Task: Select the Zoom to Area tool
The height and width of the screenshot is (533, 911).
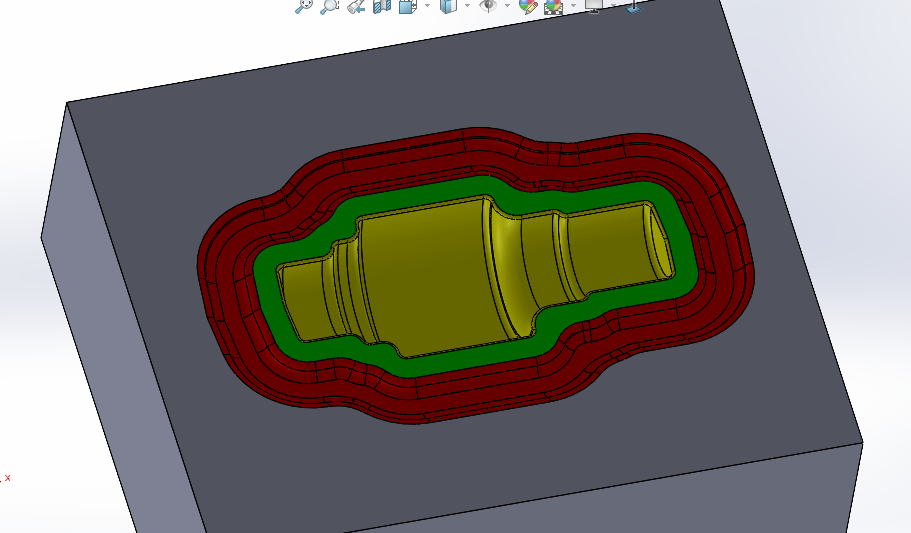Action: (x=329, y=6)
